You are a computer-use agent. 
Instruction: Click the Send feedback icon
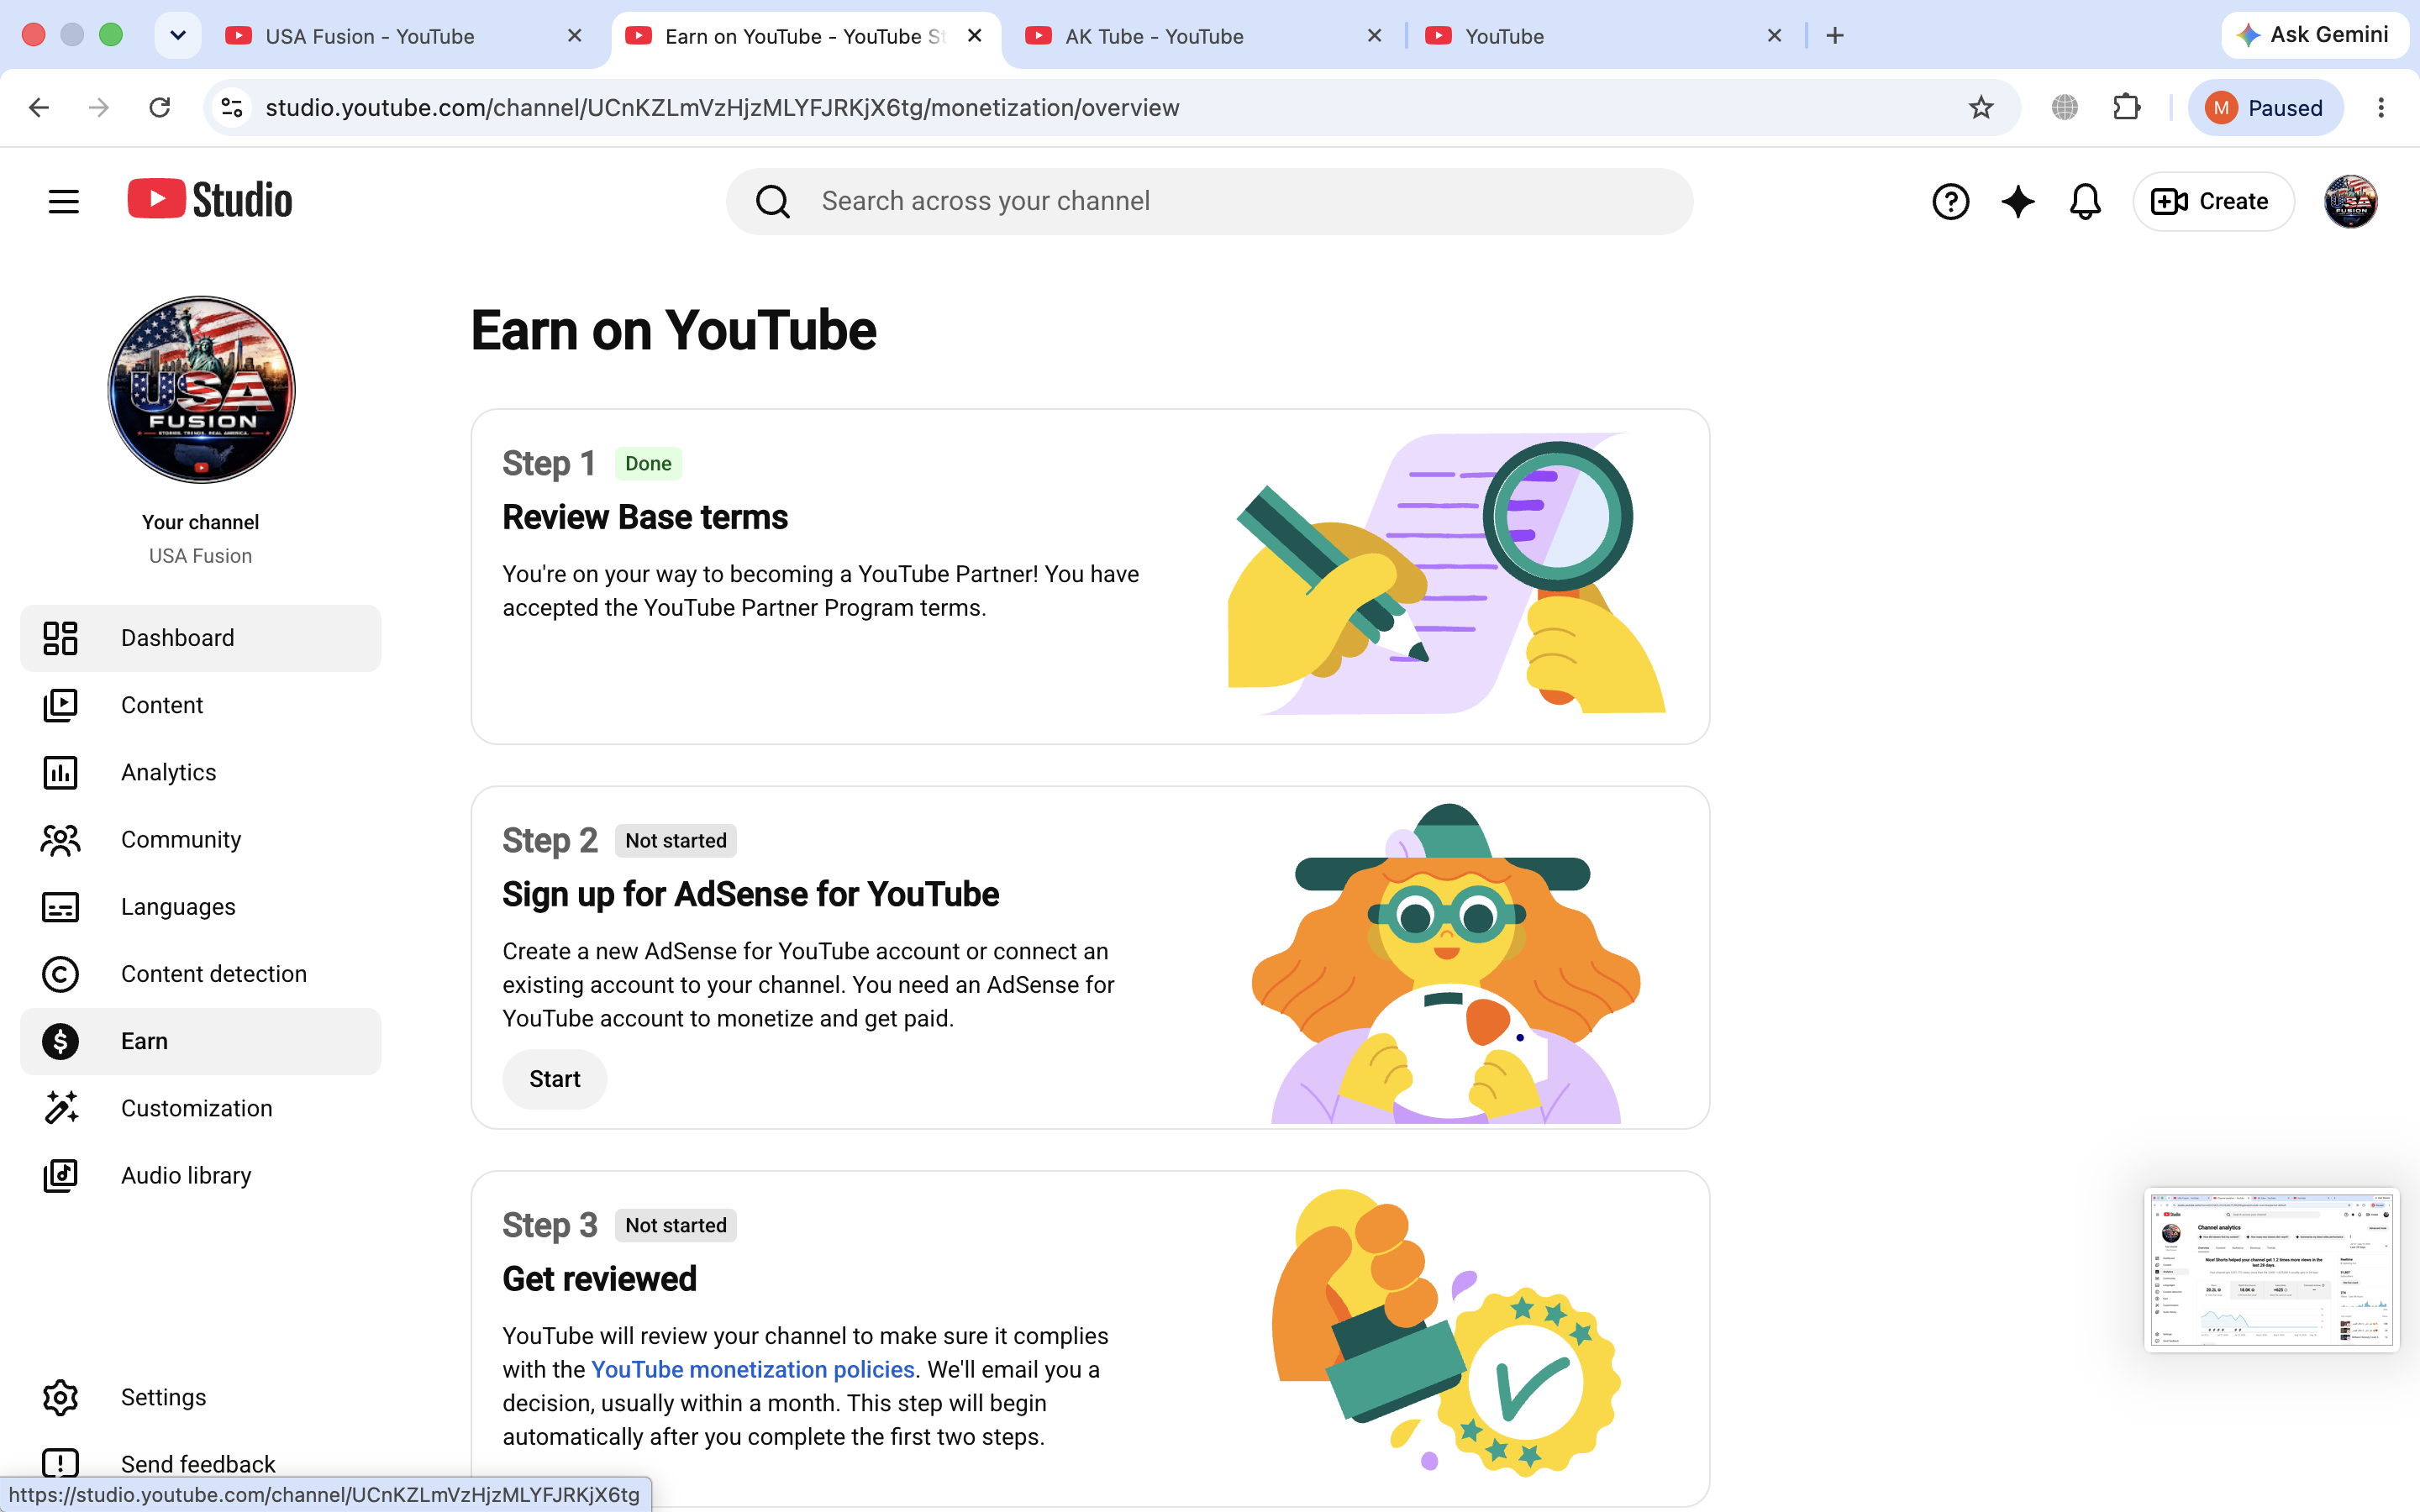point(60,1463)
